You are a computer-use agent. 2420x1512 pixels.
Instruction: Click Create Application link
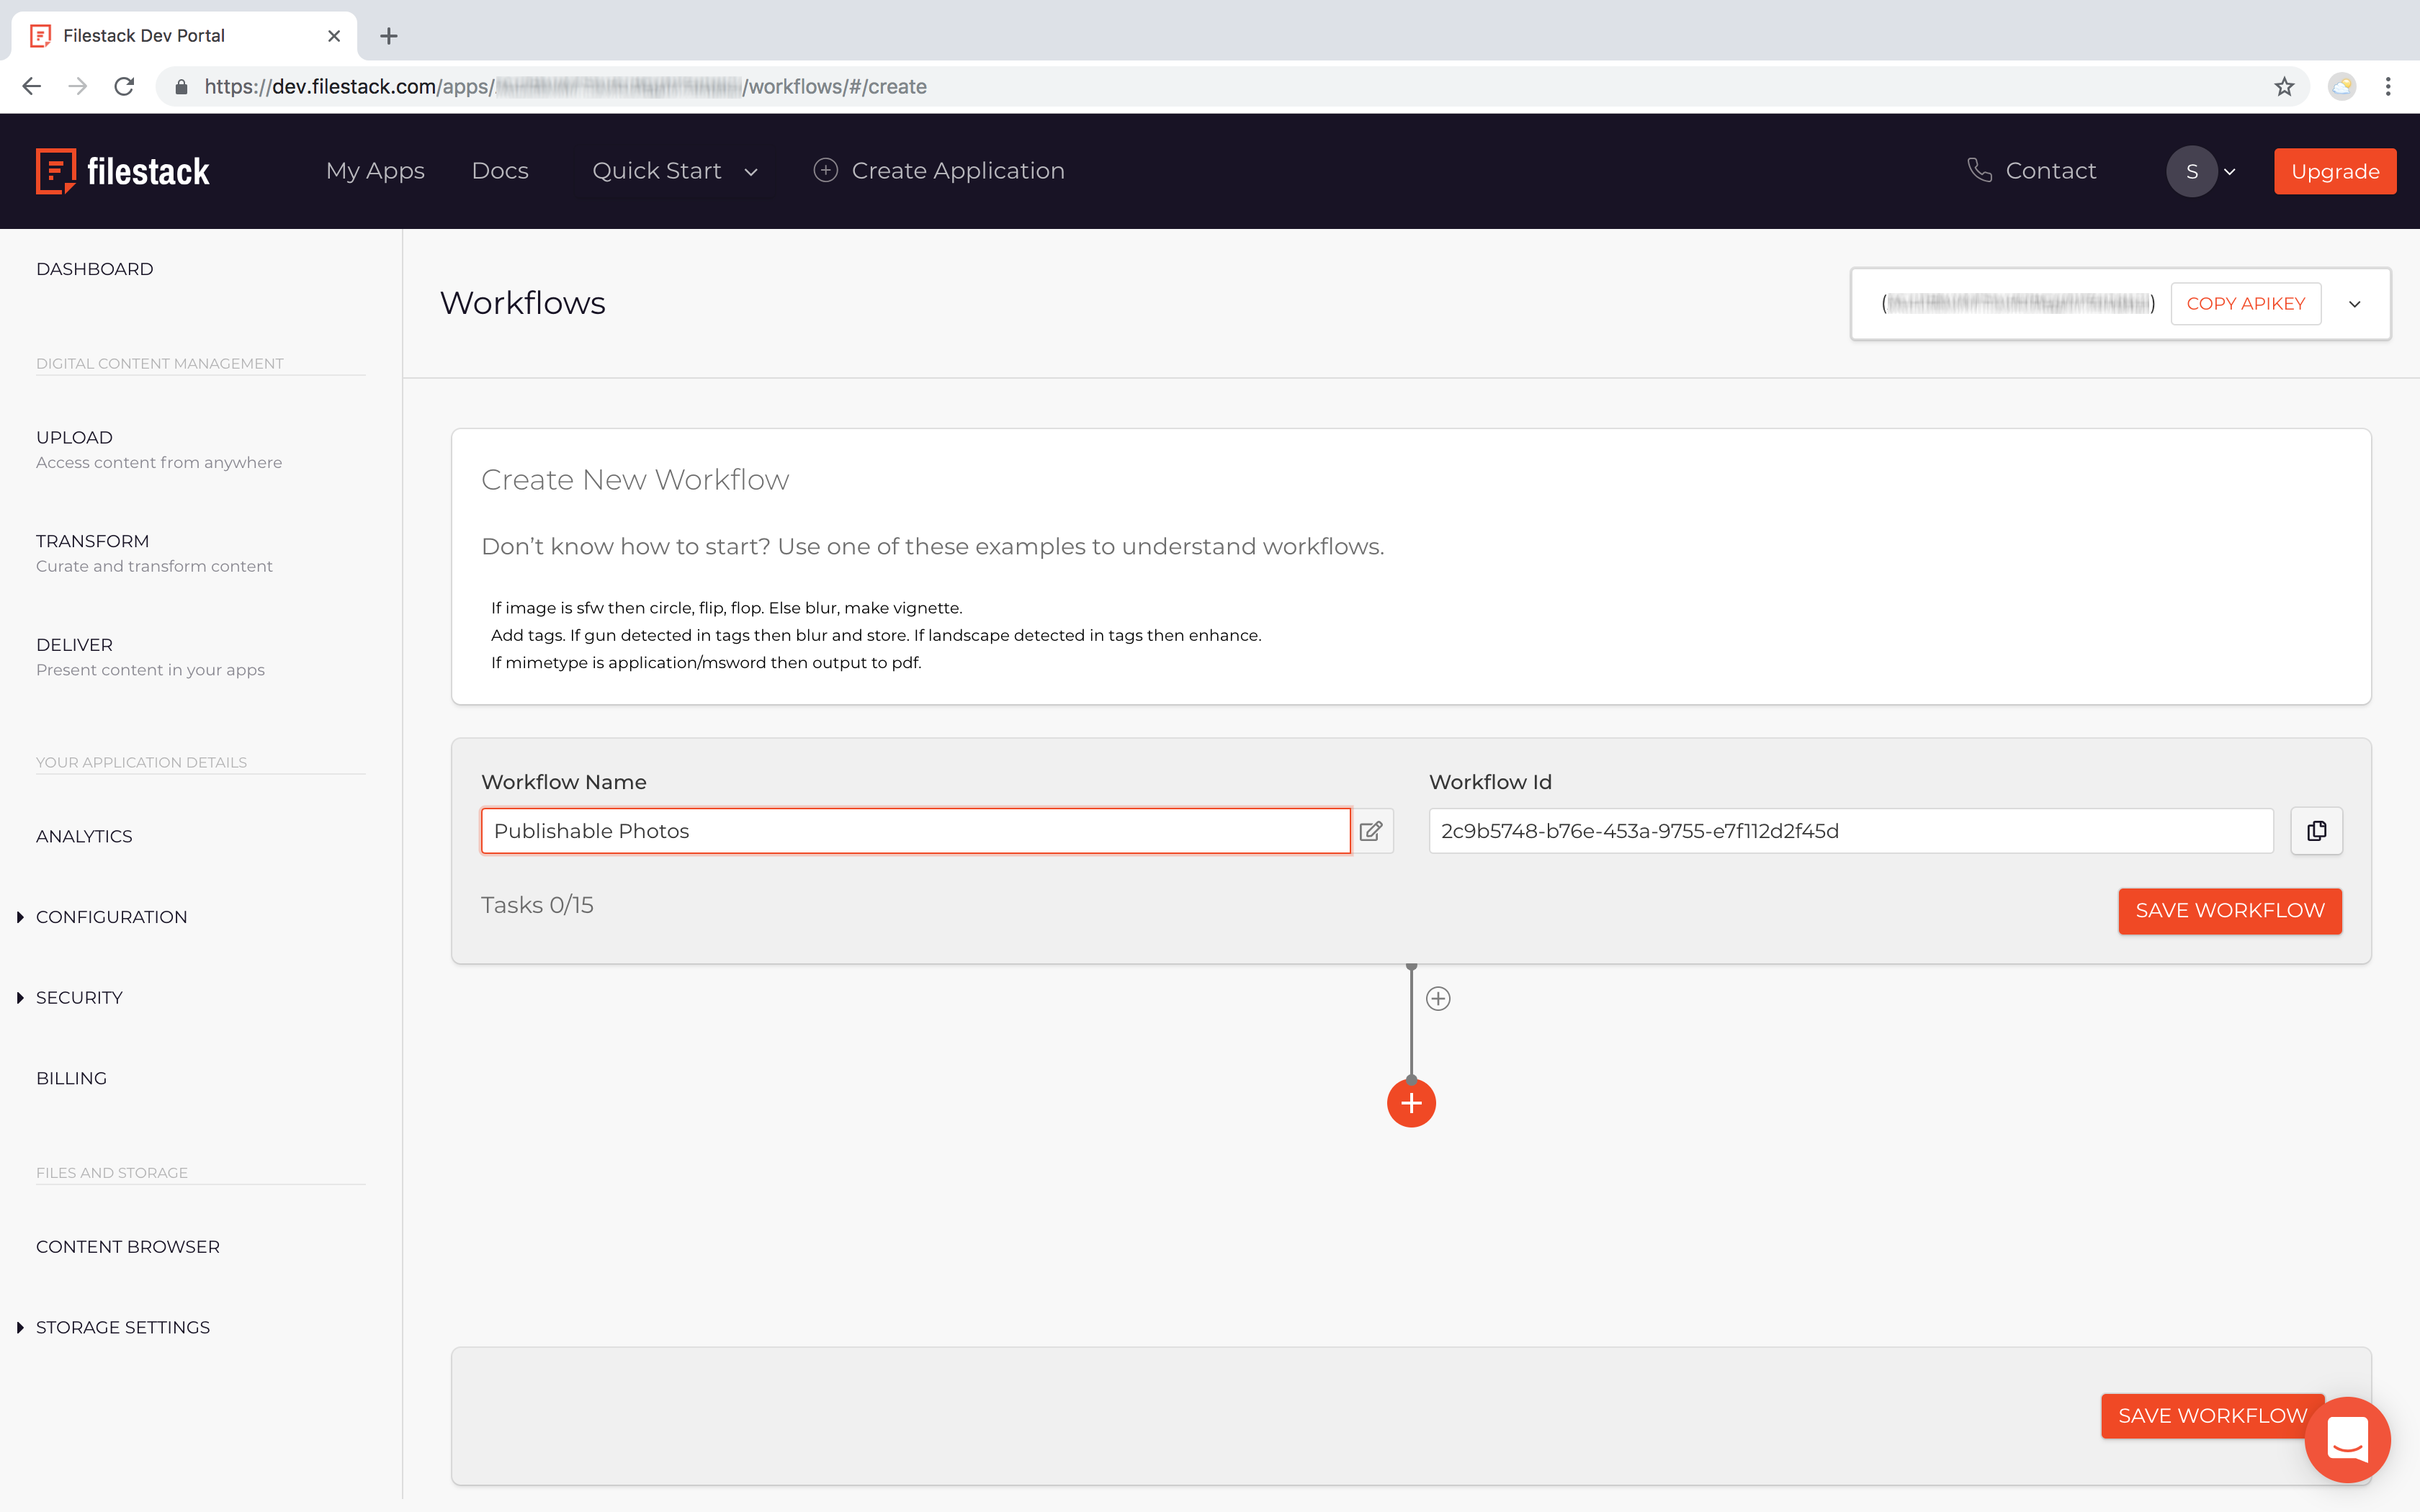[958, 171]
